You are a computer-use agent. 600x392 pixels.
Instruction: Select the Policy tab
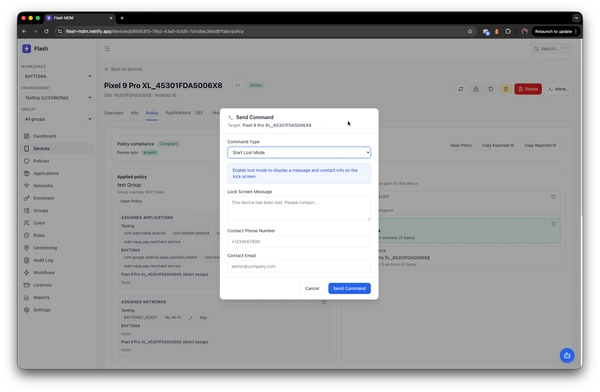152,113
